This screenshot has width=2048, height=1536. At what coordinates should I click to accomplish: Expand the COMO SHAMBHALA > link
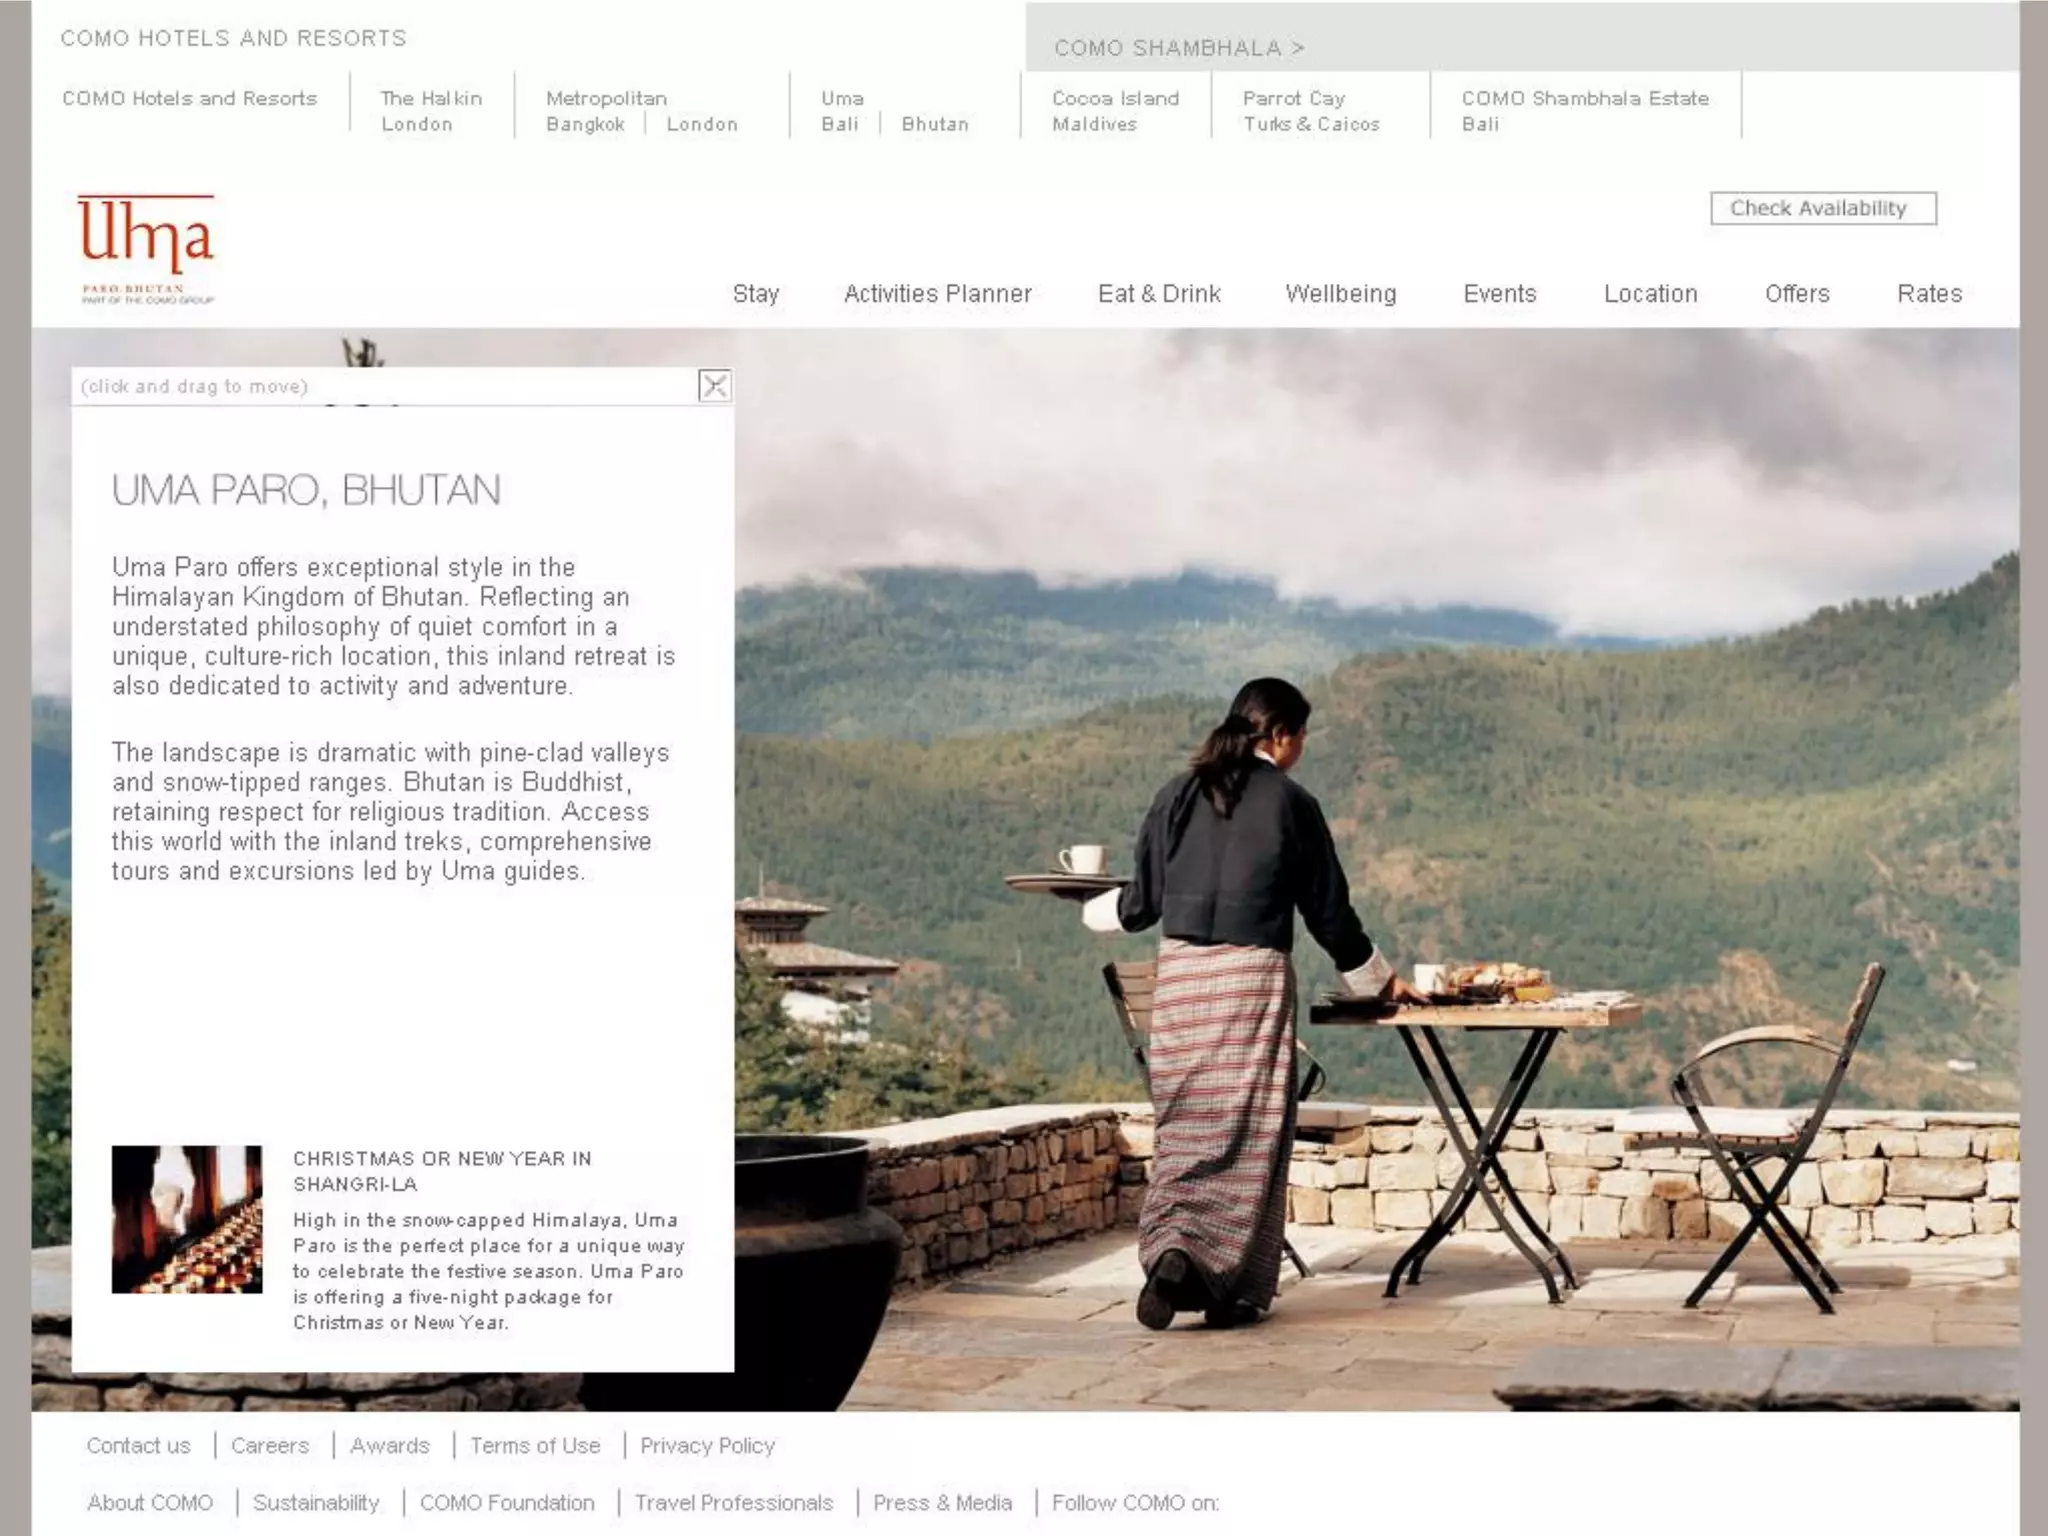pos(1179,48)
